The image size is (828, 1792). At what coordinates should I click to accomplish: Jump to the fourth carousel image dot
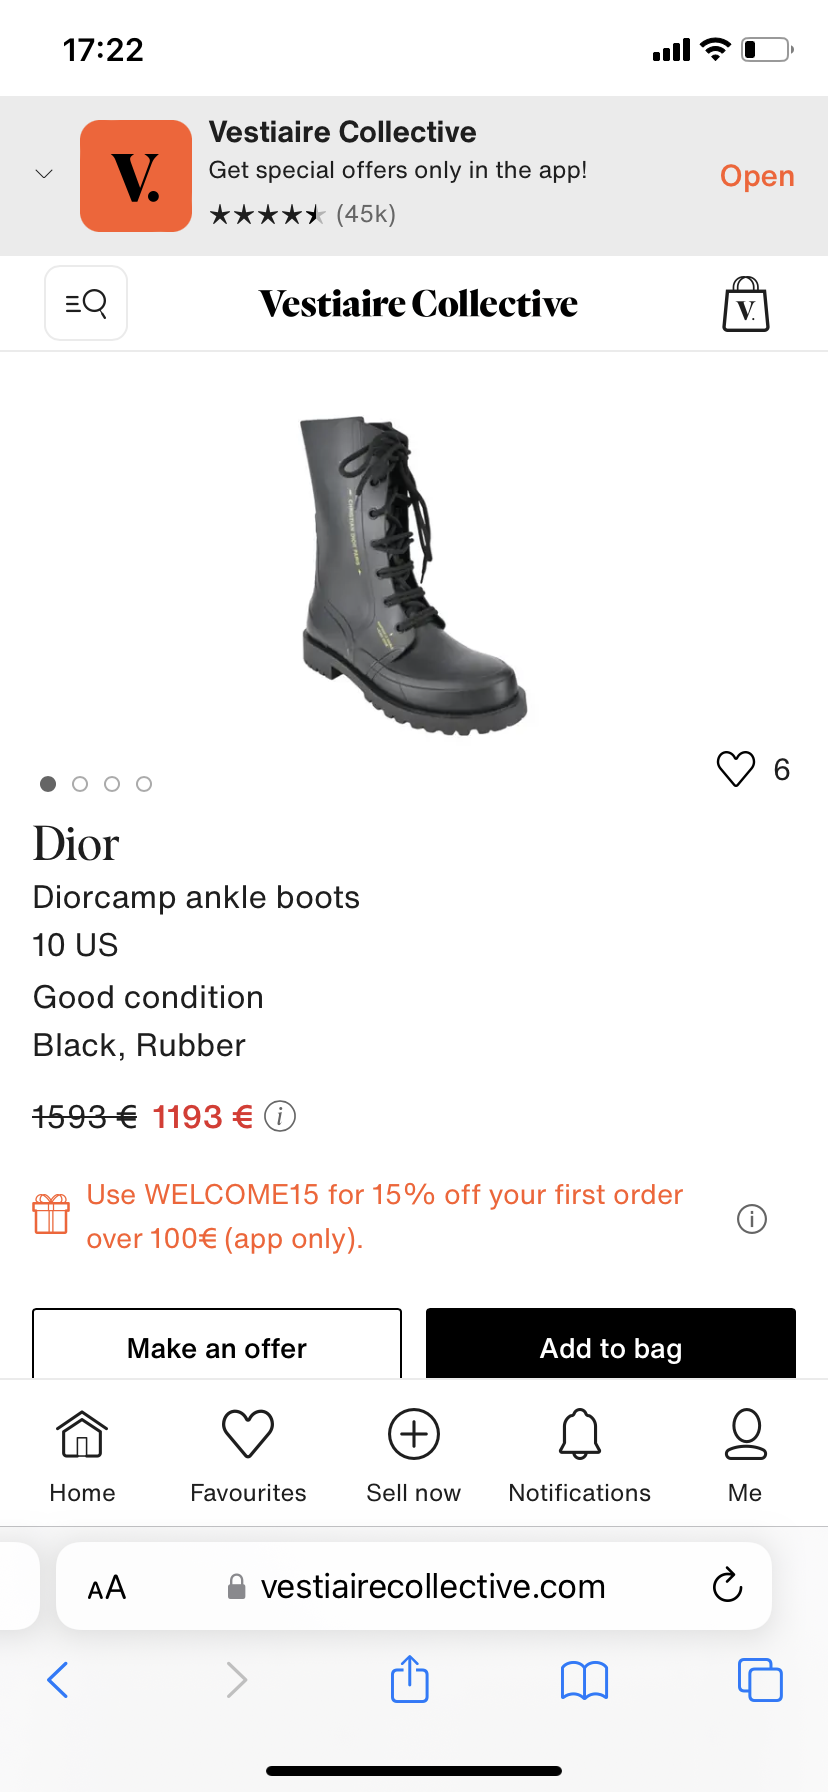click(144, 784)
